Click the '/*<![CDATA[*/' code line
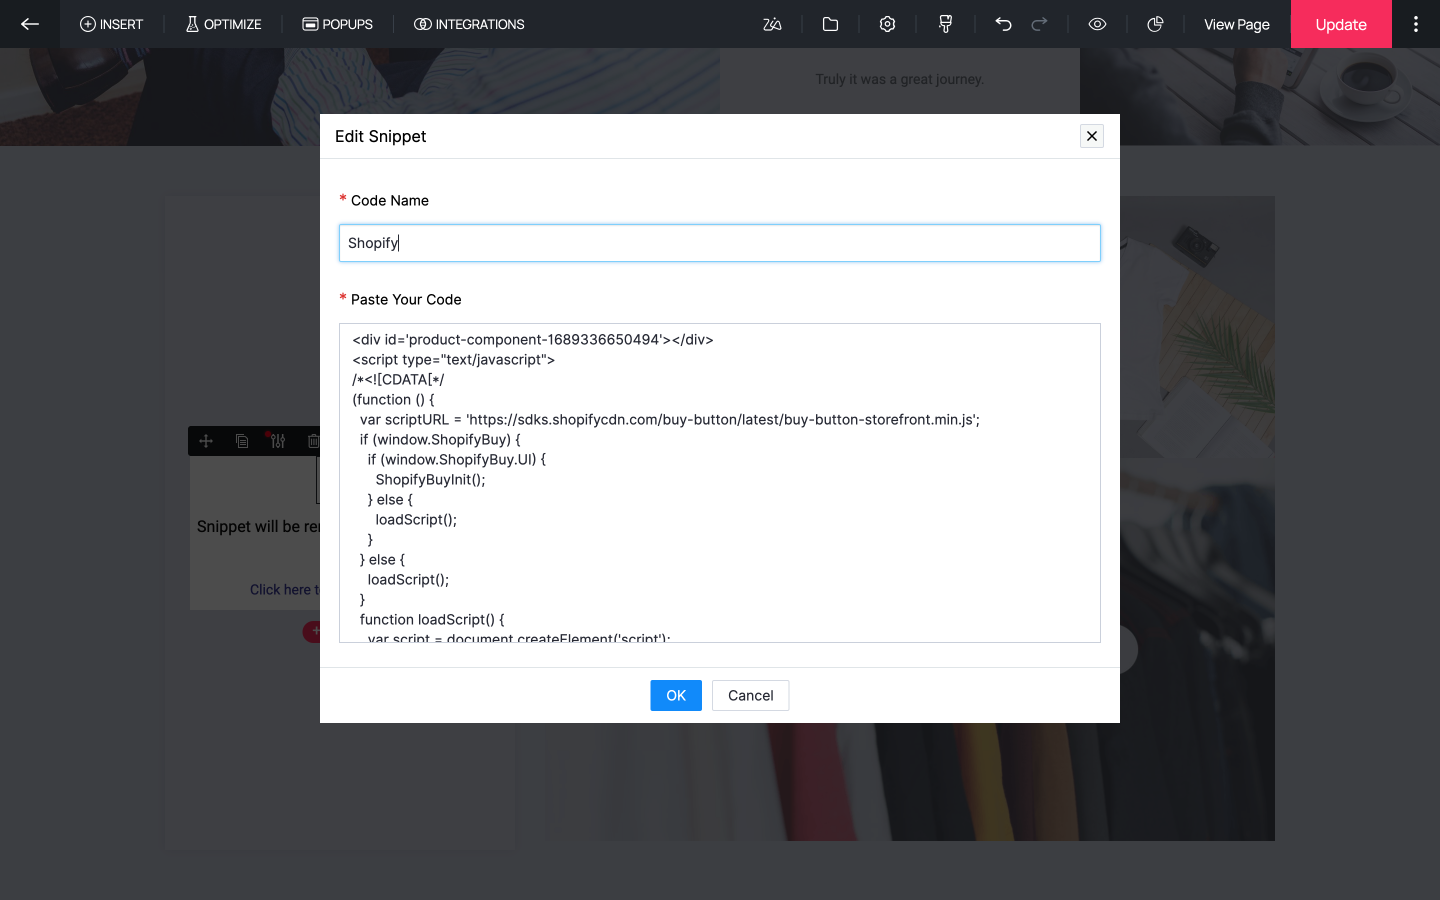Viewport: 1440px width, 900px height. pyautogui.click(x=398, y=380)
